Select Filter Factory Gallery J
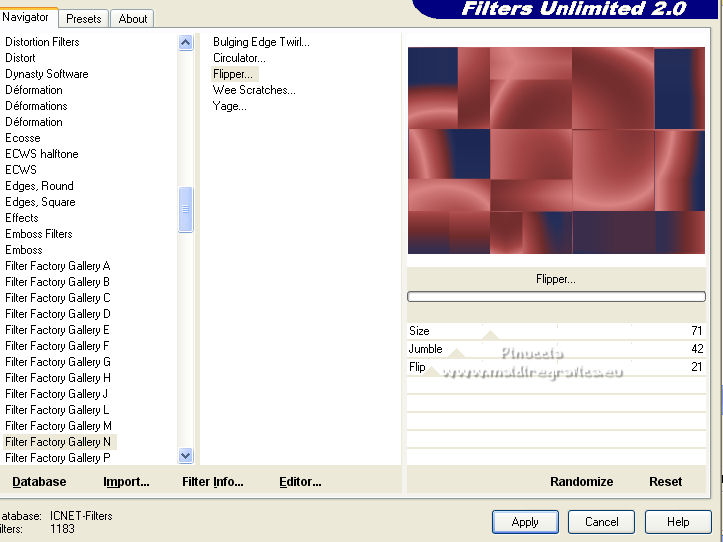723x542 pixels. pos(57,394)
